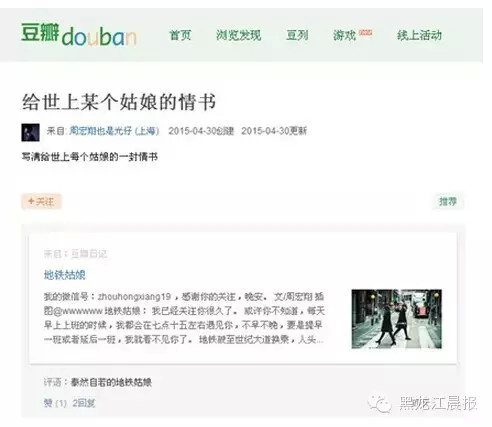This screenshot has width=492, height=427.
Task: Click the 泰然自若的地铁姑娘 comment text
Action: [111, 382]
